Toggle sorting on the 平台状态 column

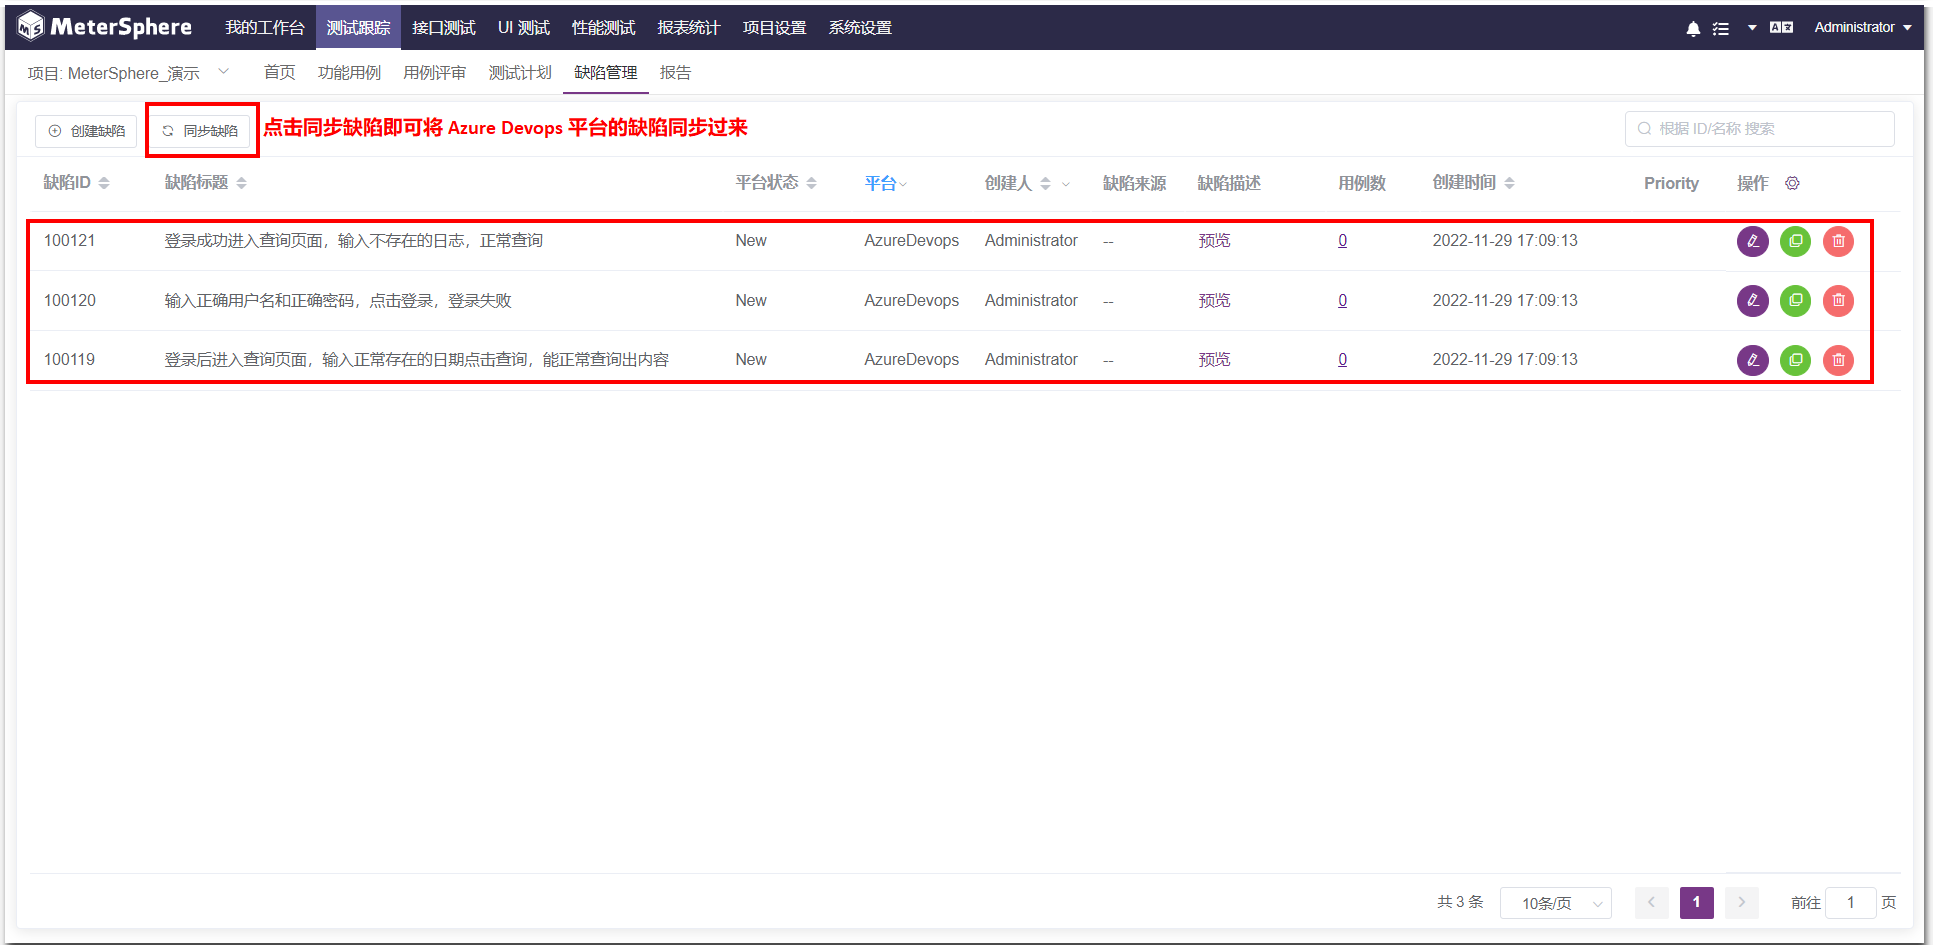(812, 182)
